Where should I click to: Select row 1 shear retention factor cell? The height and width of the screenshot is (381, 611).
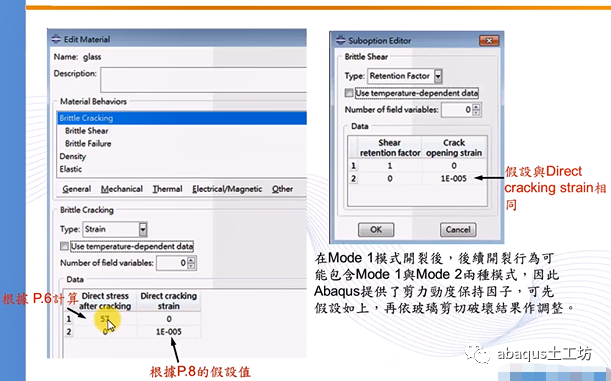click(390, 166)
